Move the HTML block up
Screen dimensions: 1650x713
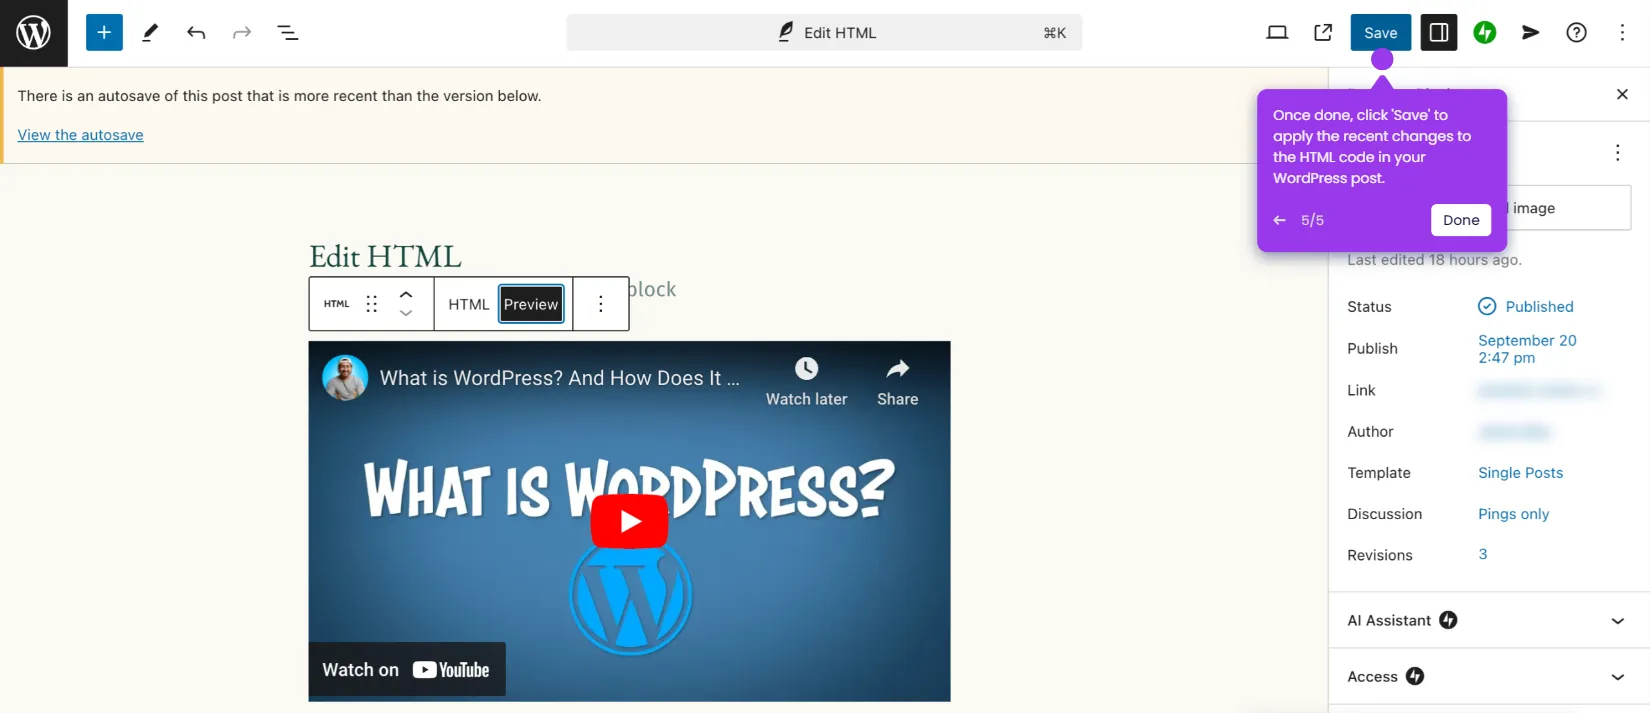click(x=406, y=295)
